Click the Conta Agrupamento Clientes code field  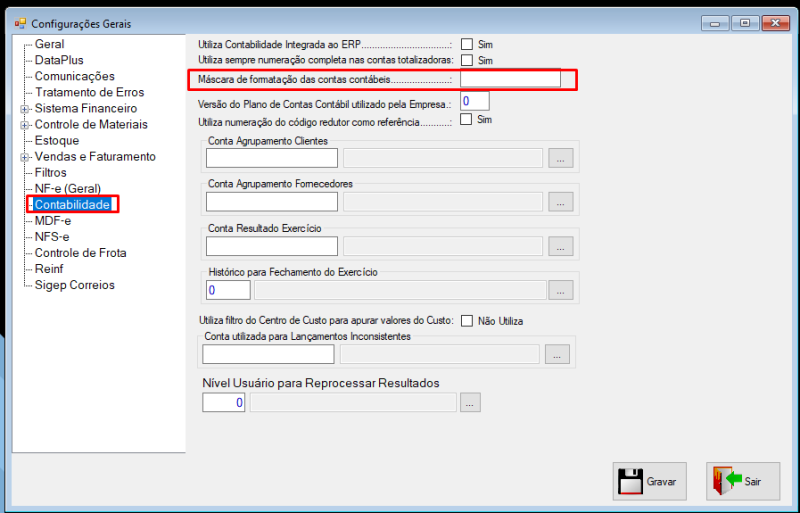tap(272, 158)
